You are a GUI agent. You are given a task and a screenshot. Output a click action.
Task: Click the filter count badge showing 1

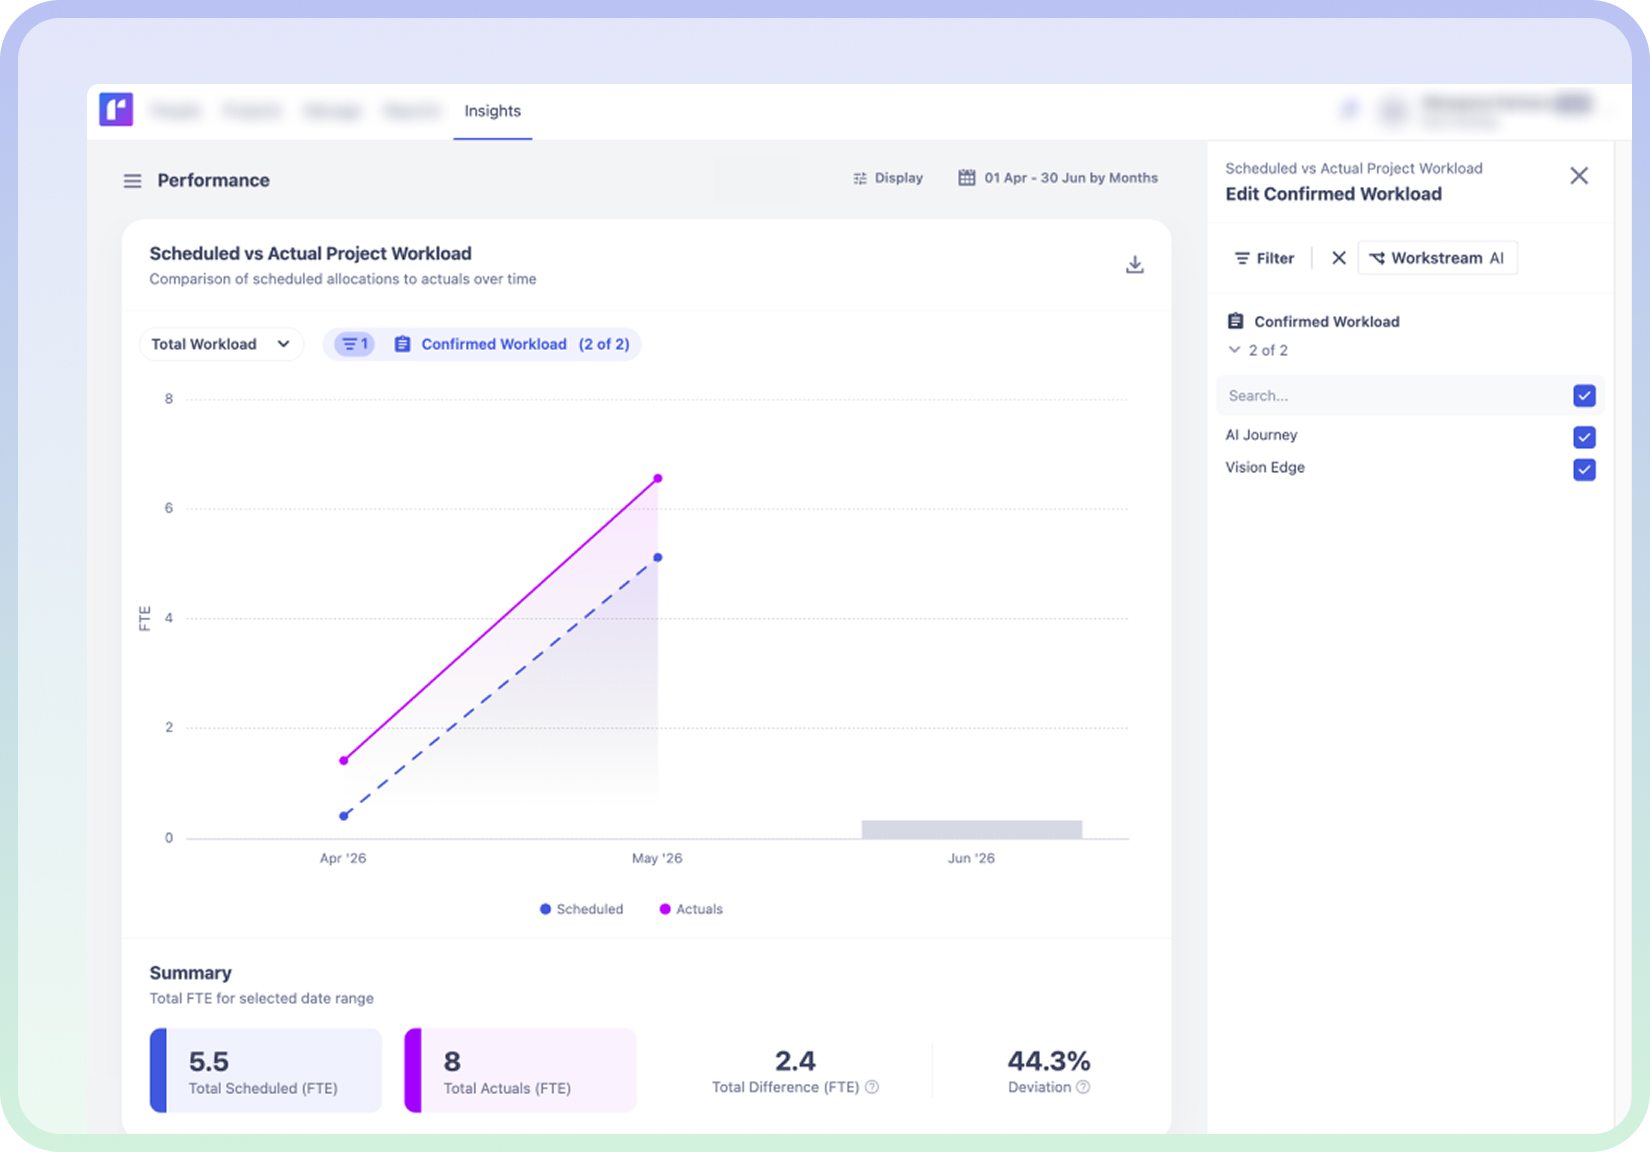(x=355, y=344)
